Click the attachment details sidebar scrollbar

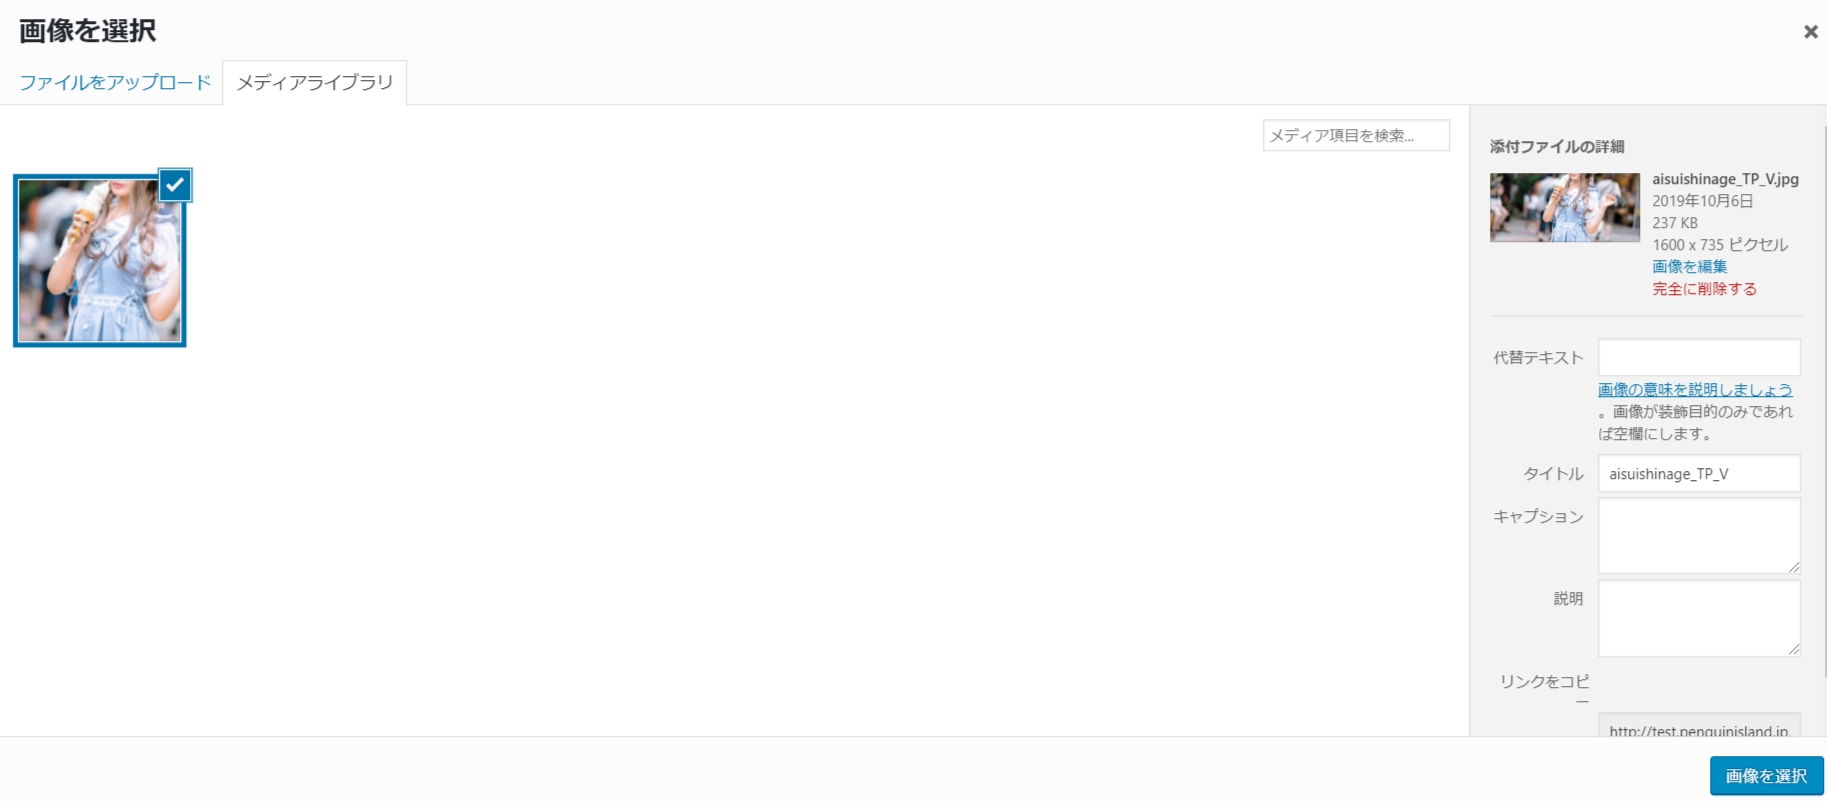pos(1824,400)
